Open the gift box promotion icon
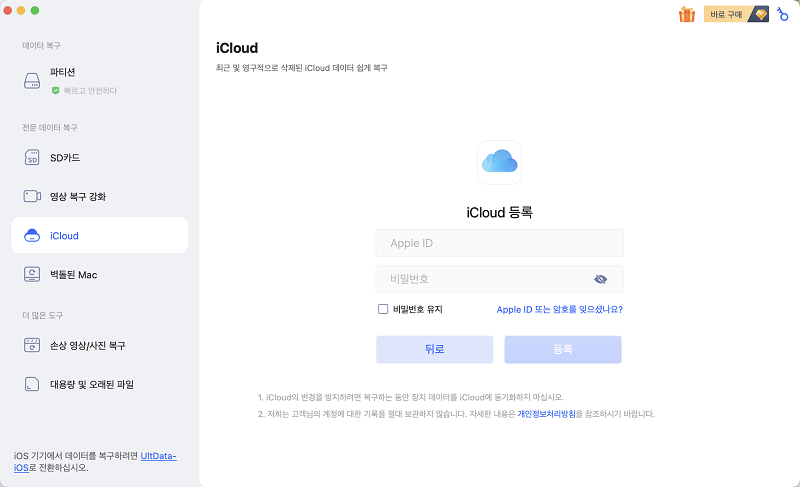The height and width of the screenshot is (487, 800). point(687,14)
